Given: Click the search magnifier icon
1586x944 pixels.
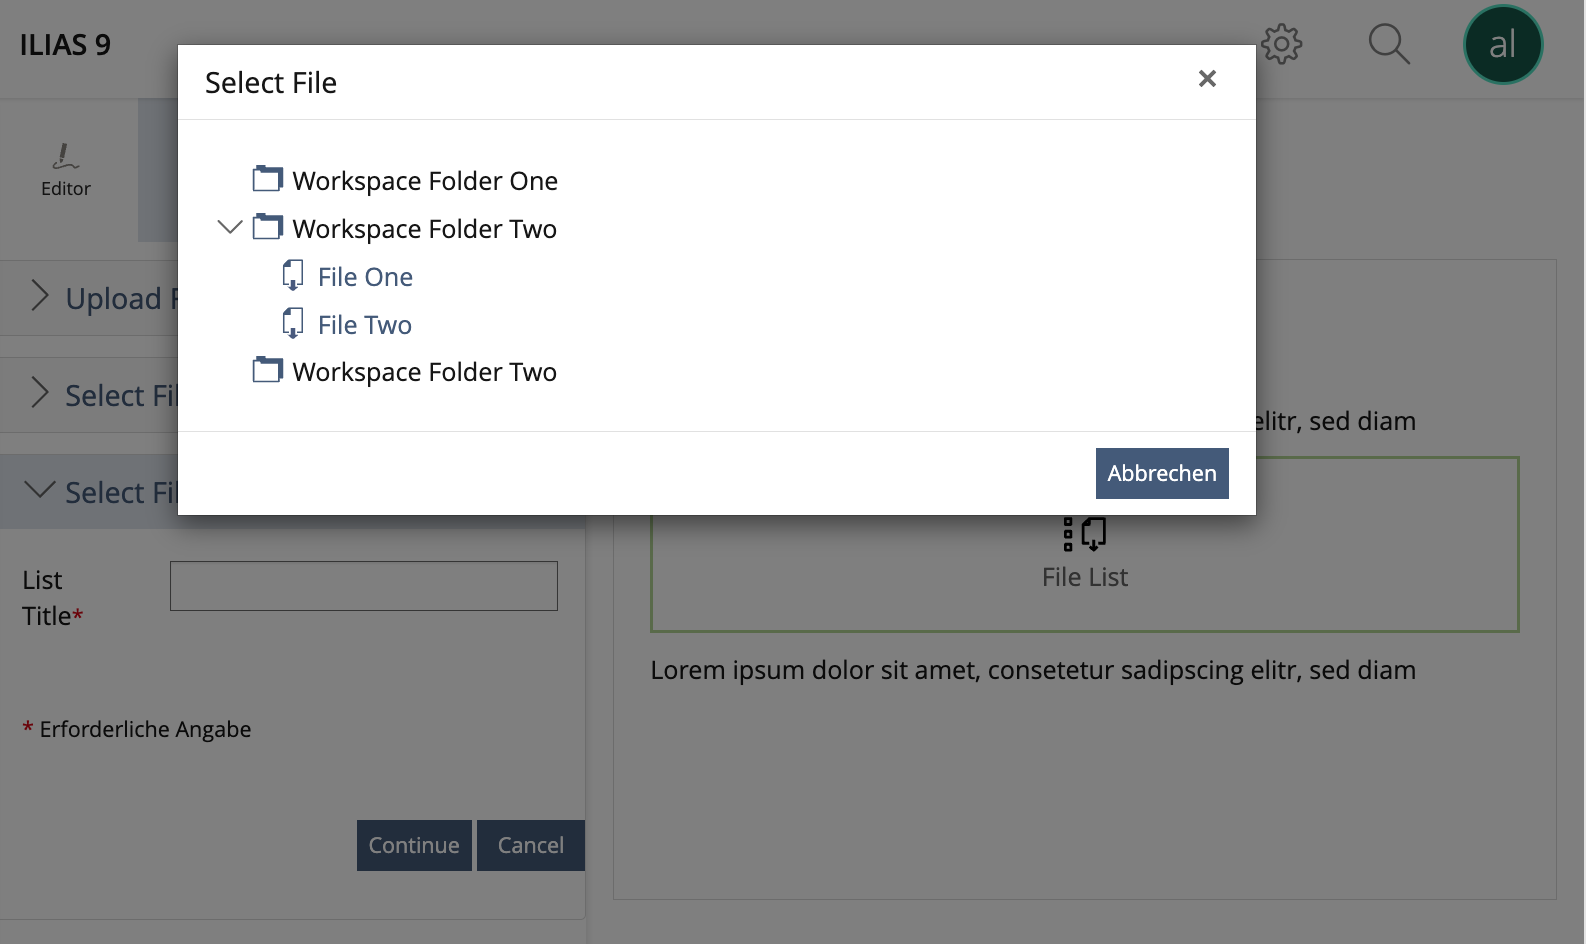Looking at the screenshot, I should pyautogui.click(x=1388, y=44).
